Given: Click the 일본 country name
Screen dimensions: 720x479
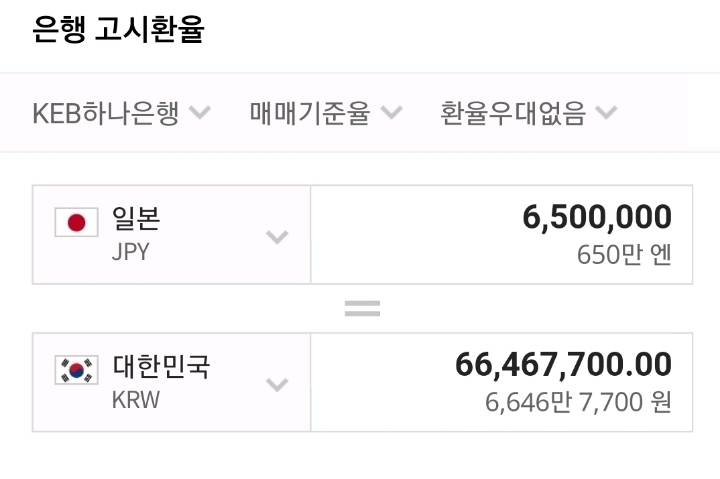Looking at the screenshot, I should (x=136, y=218).
